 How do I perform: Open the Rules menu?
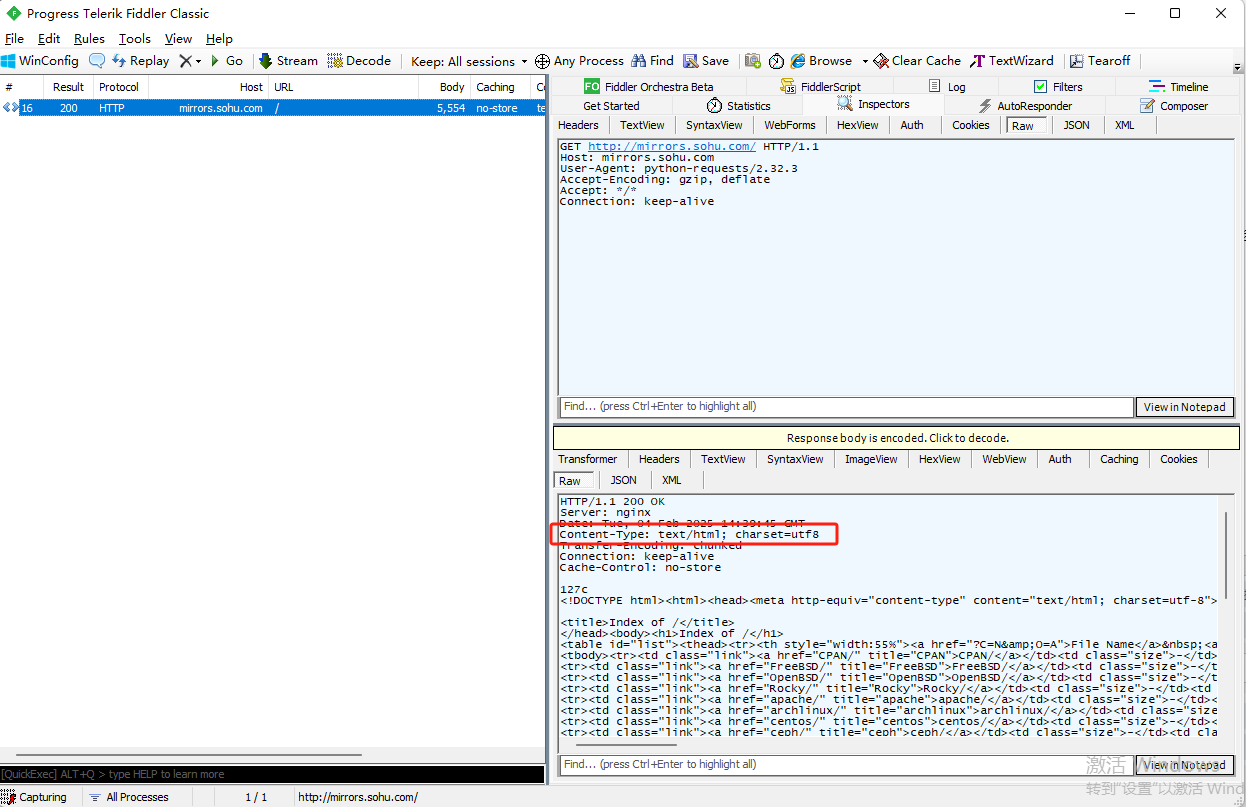[x=89, y=39]
